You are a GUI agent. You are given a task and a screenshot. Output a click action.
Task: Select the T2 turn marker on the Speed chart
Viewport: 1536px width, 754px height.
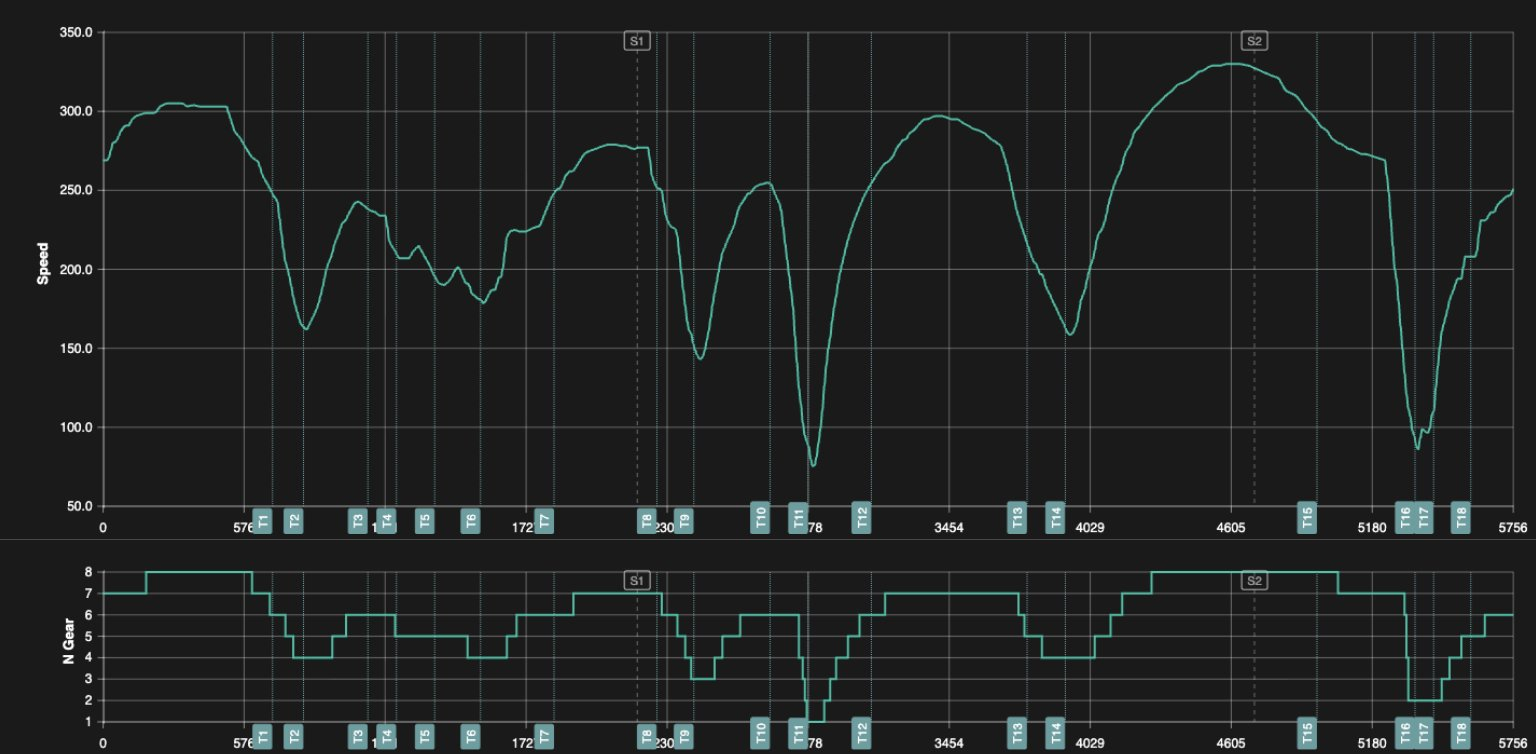[293, 520]
